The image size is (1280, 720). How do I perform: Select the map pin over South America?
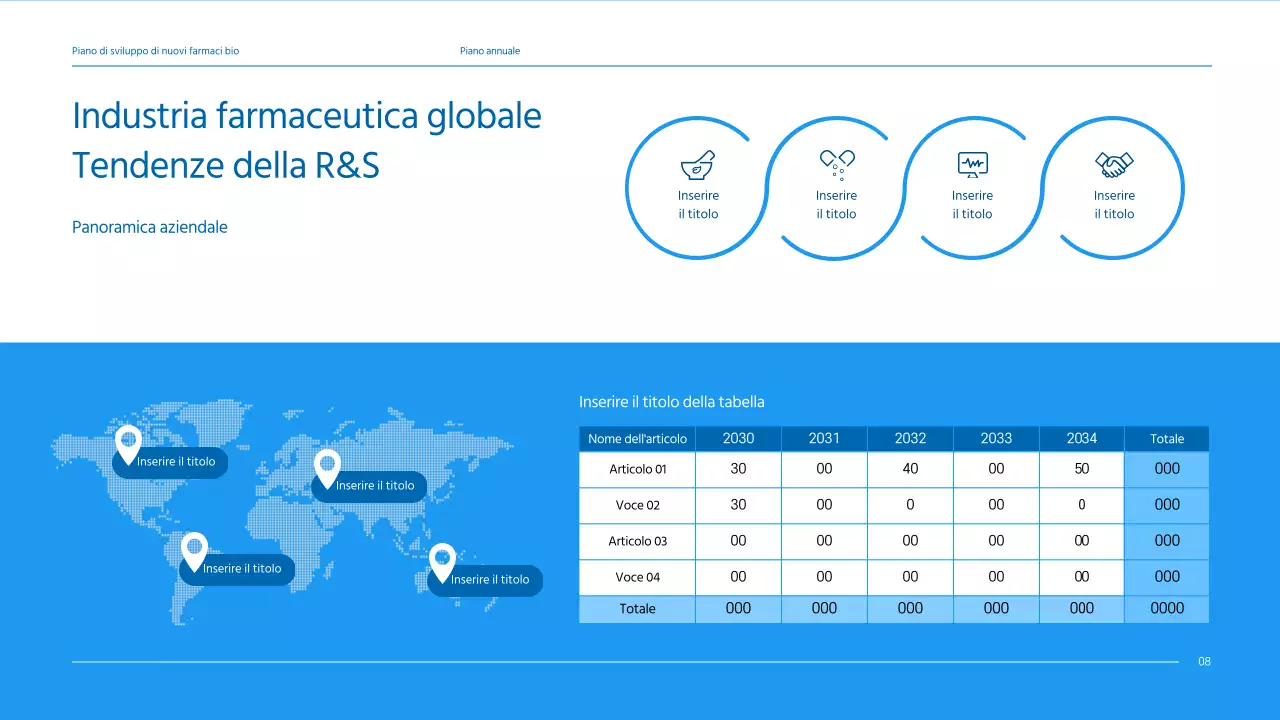coord(194,548)
